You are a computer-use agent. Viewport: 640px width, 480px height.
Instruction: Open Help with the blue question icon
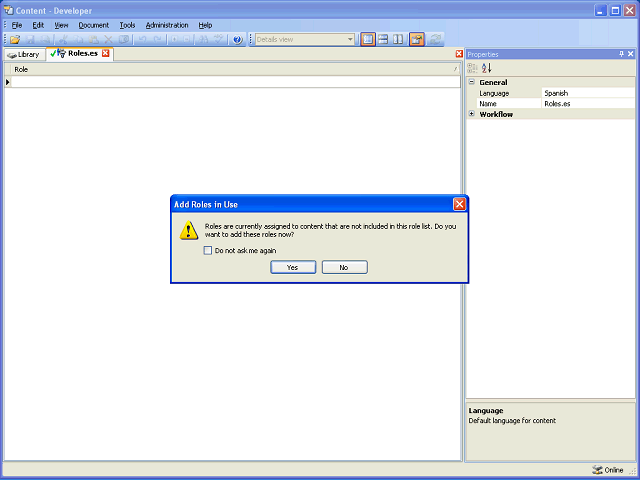tap(237, 40)
